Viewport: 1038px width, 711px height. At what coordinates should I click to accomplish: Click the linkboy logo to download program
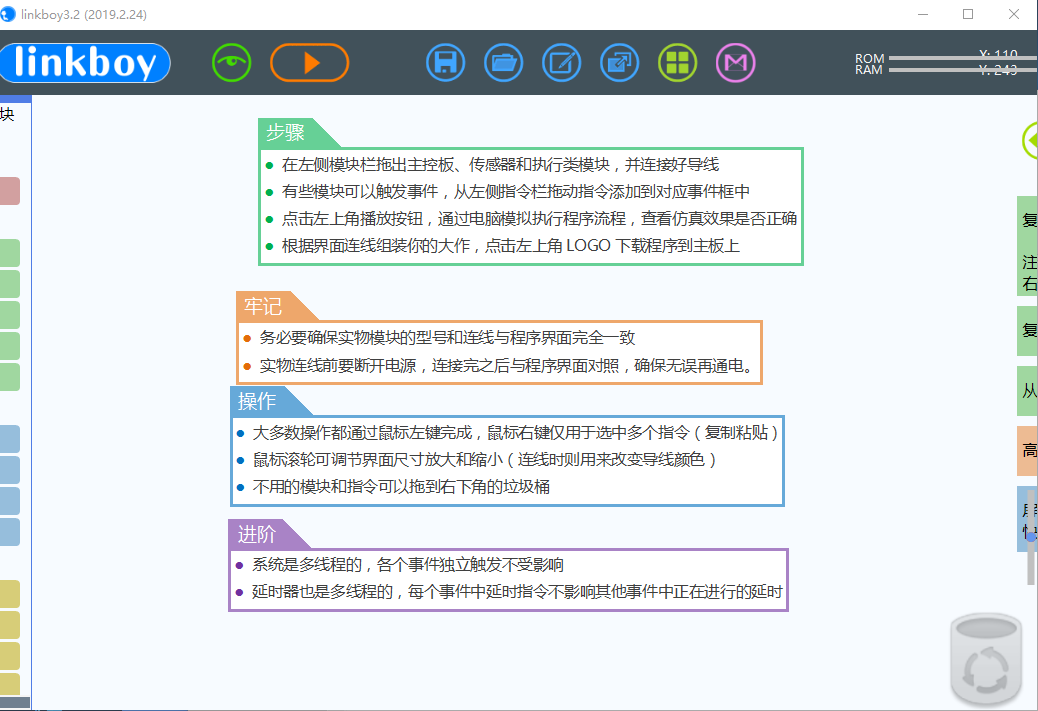click(x=85, y=63)
